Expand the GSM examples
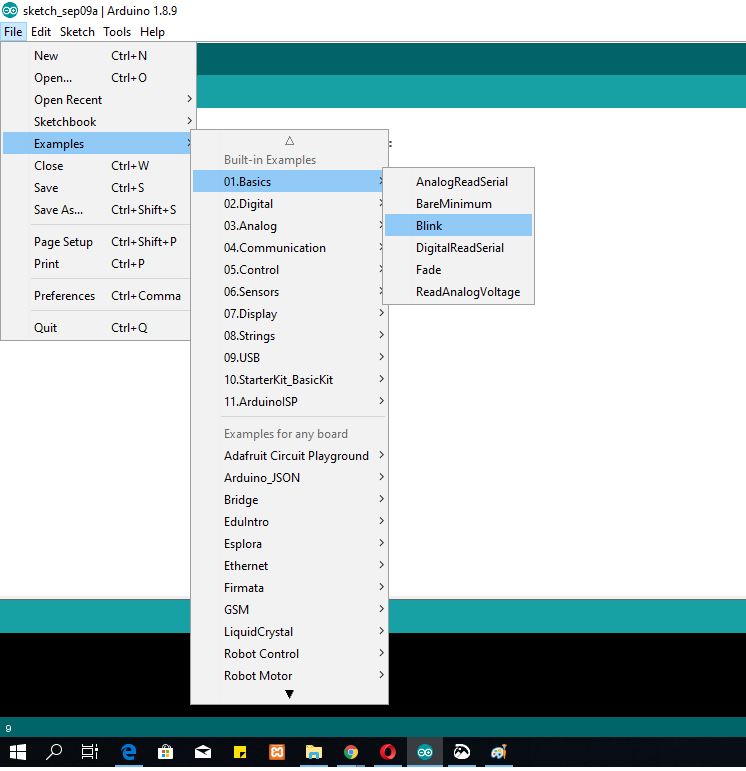 (x=290, y=610)
